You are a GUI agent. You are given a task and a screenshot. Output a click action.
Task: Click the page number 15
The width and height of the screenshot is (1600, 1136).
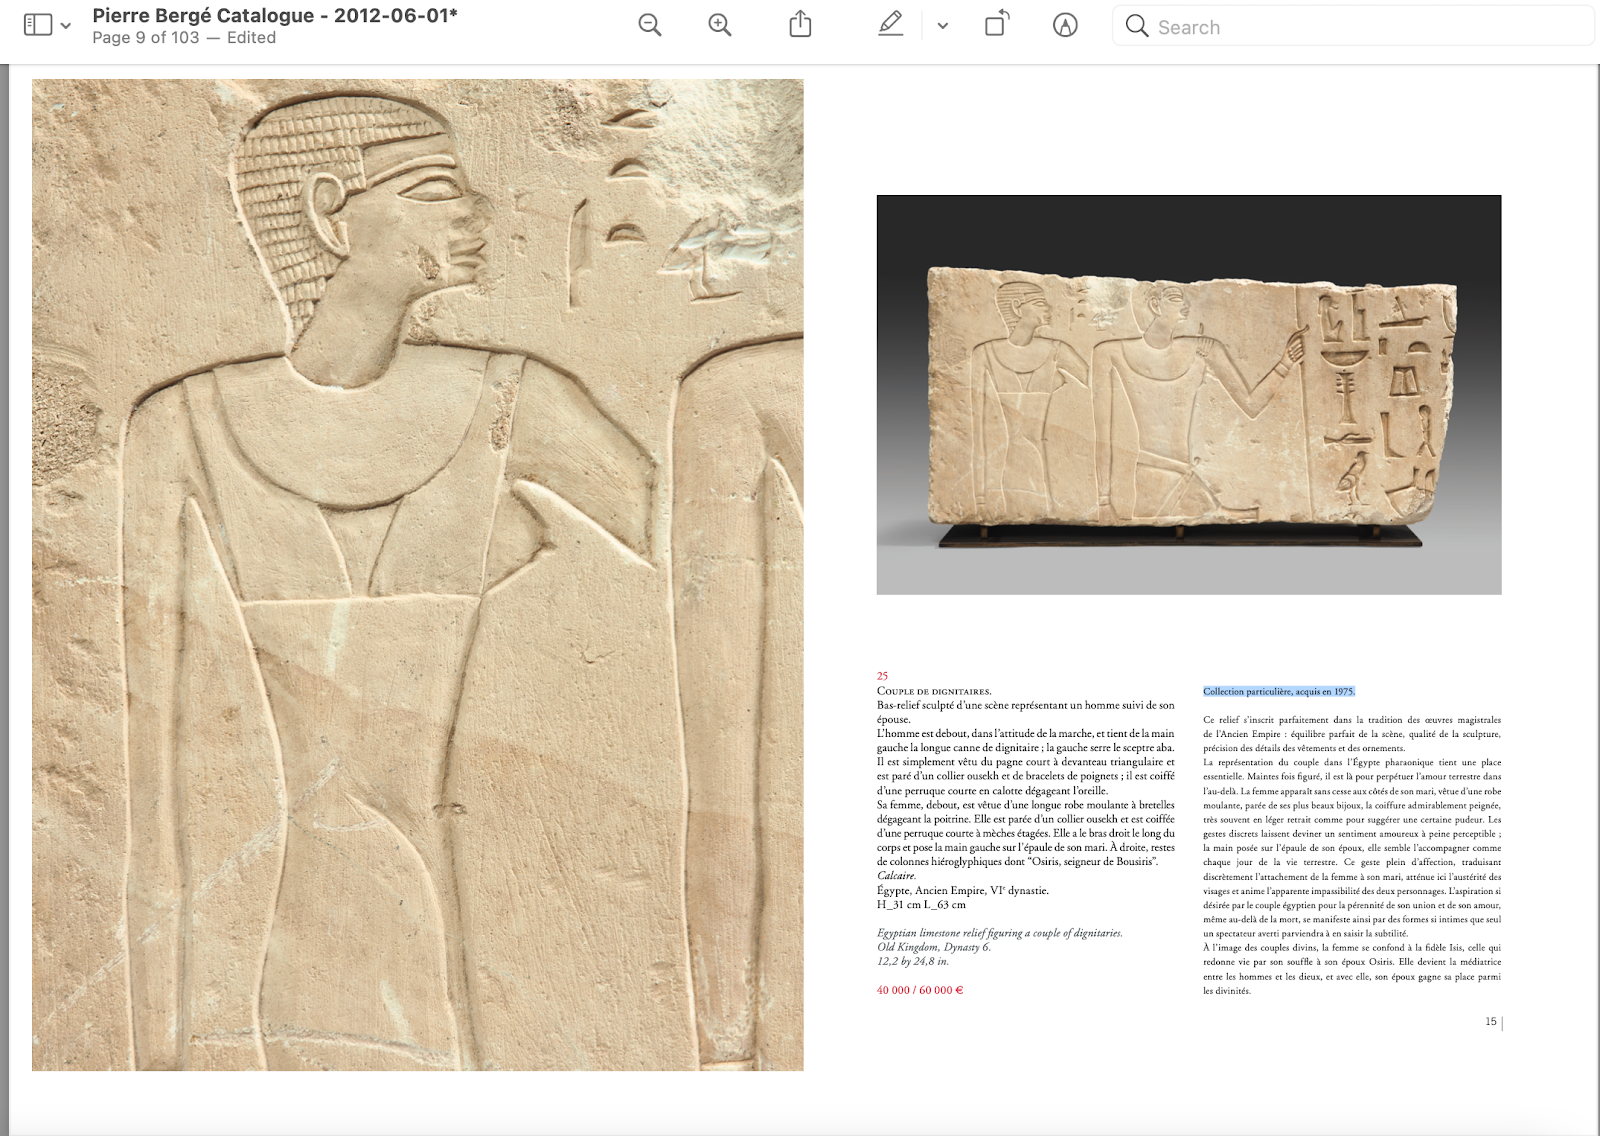click(x=1491, y=1021)
